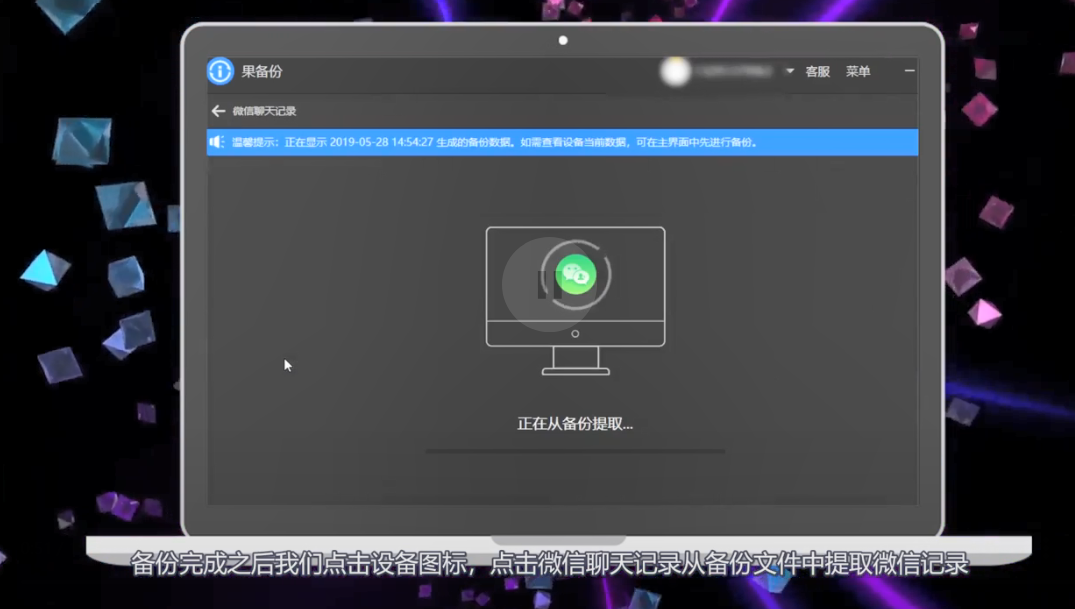This screenshot has width=1075, height=609.
Task: Click the green WeChat icon in the monitor graphic
Action: [x=576, y=274]
